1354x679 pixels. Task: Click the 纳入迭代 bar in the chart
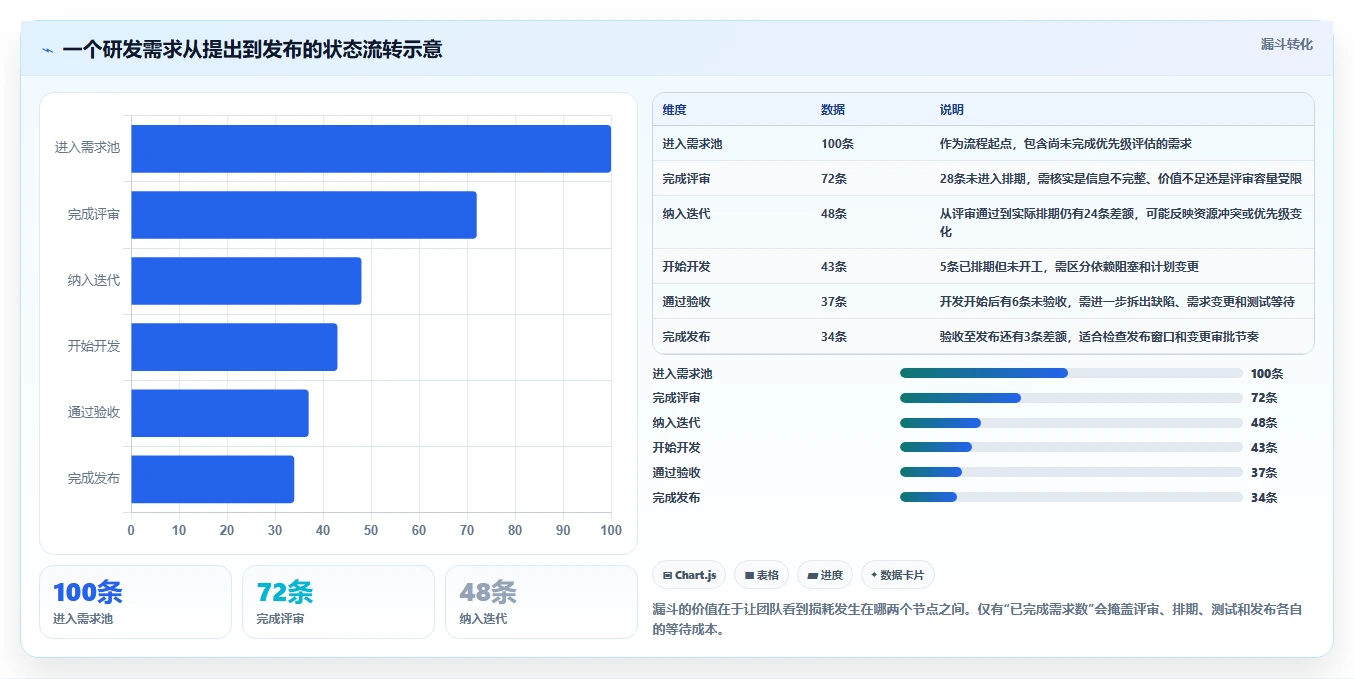(246, 280)
